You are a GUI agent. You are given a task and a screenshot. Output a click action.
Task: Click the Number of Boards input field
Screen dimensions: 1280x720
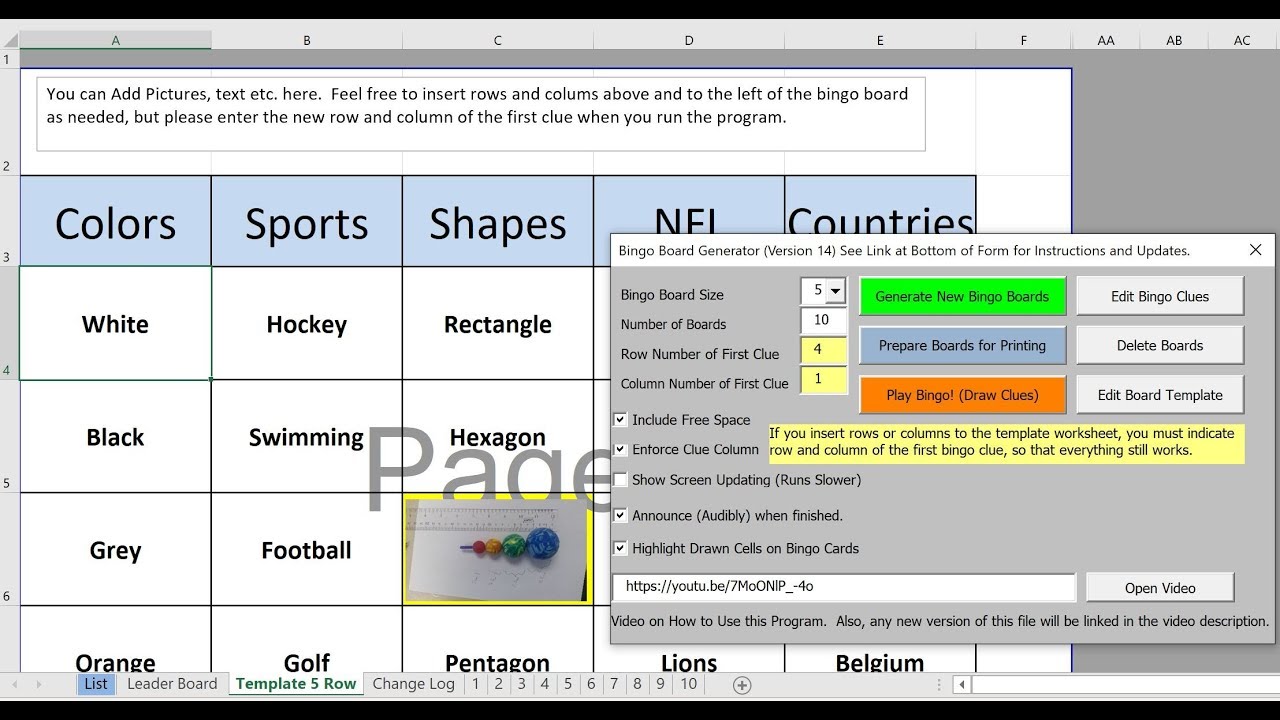tap(824, 321)
